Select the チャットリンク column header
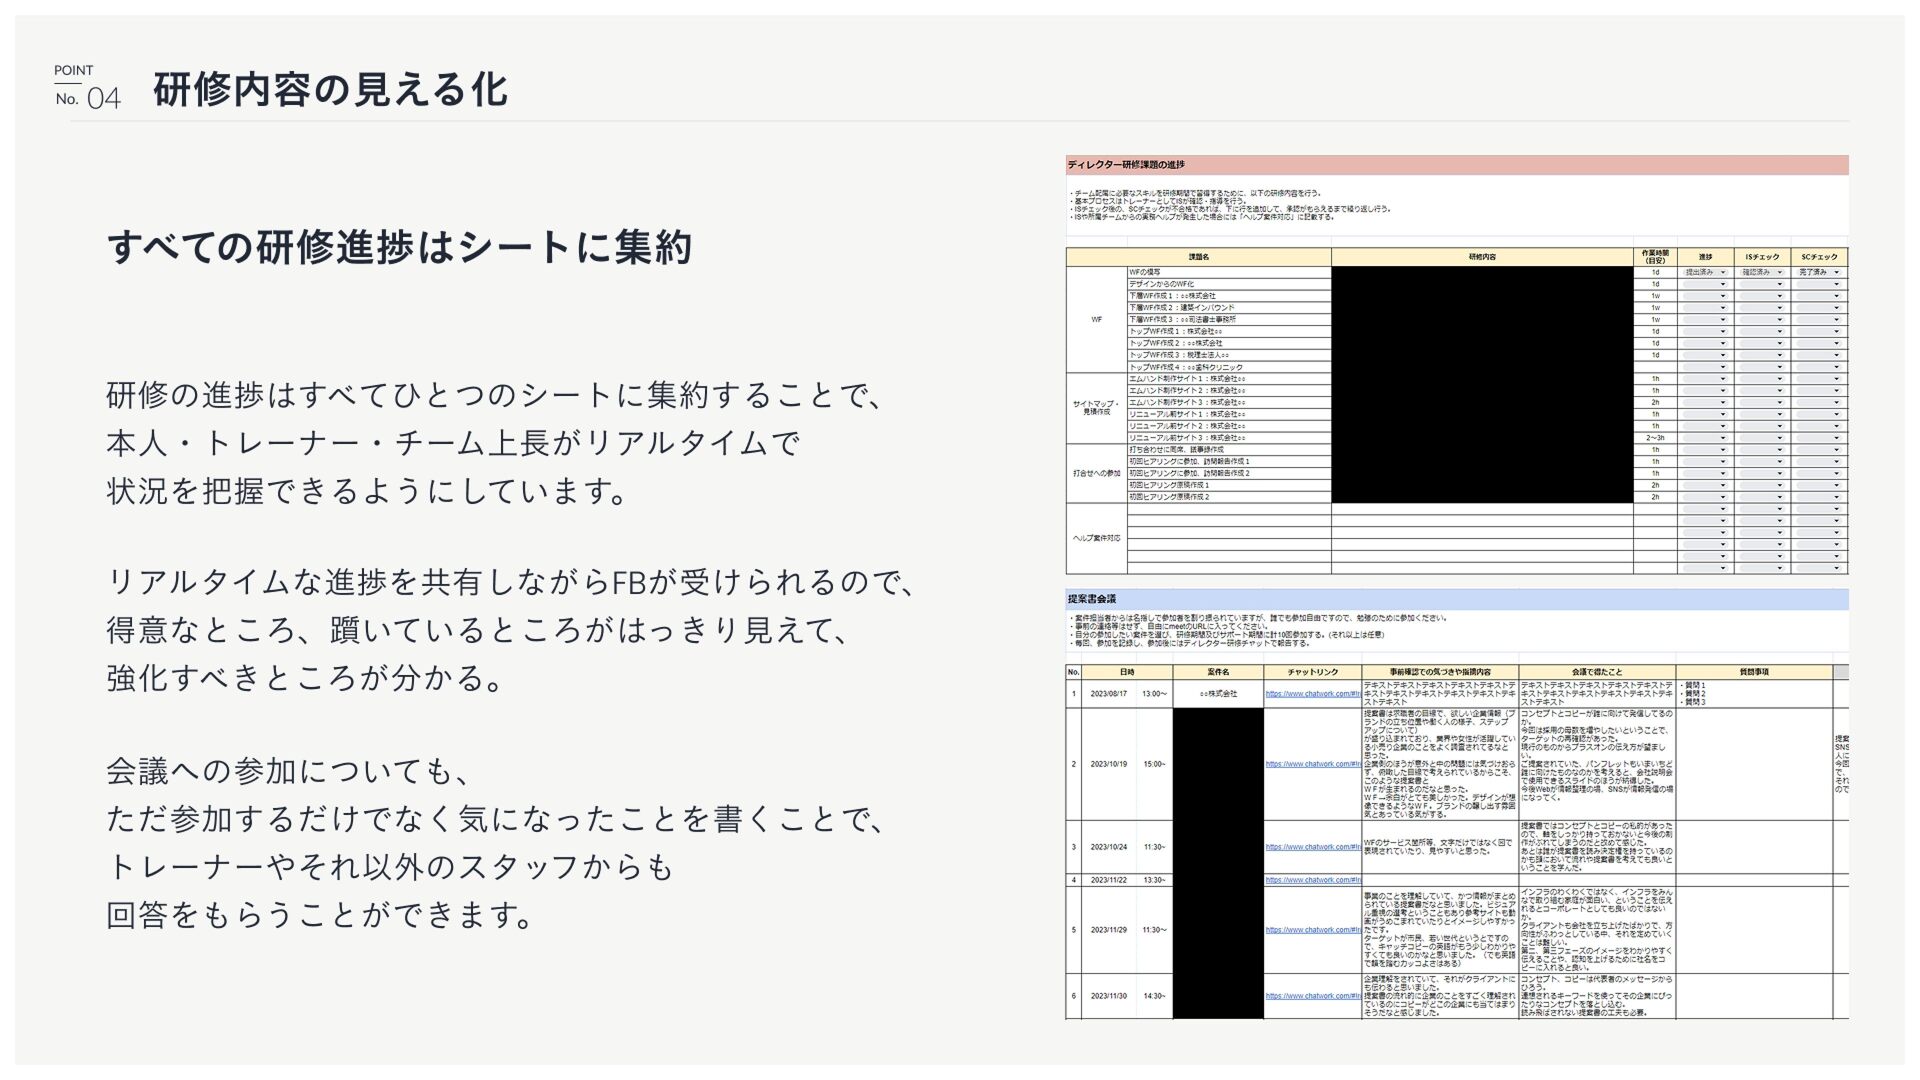Screen dimensions: 1920x1080 point(1312,672)
